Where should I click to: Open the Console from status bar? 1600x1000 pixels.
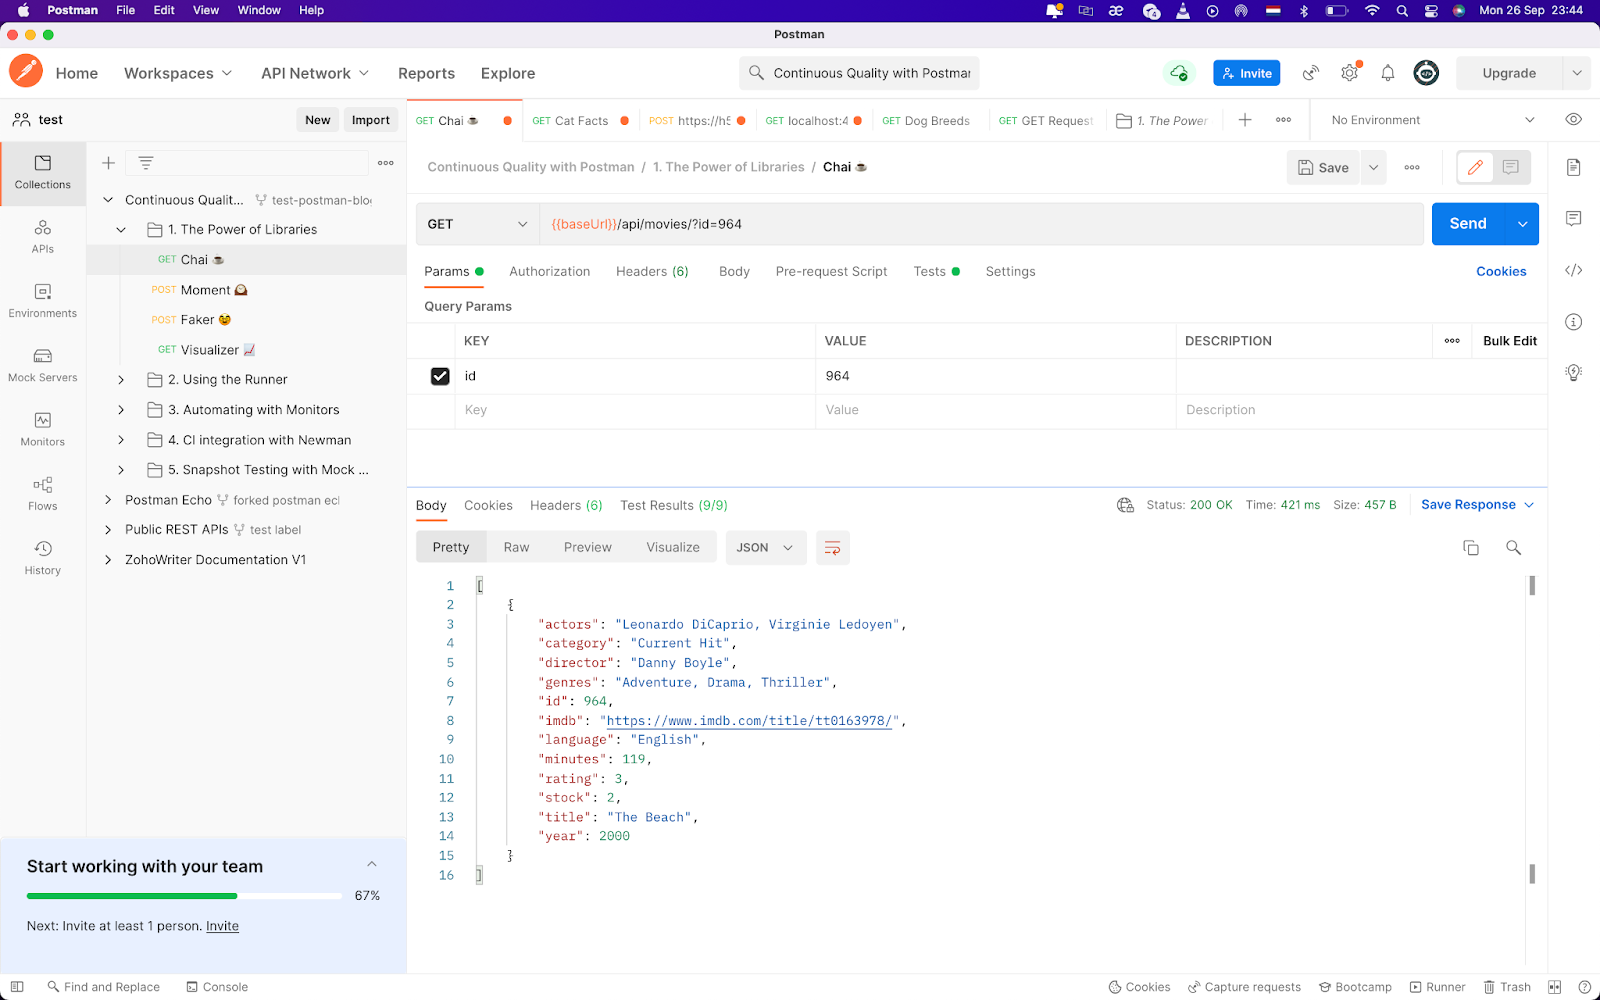pyautogui.click(x=217, y=987)
